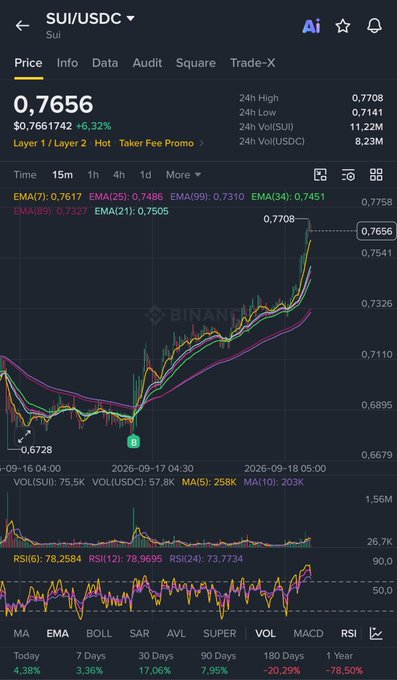Open the Taker Fee Promo link
This screenshot has height=680, width=397.
(x=157, y=143)
